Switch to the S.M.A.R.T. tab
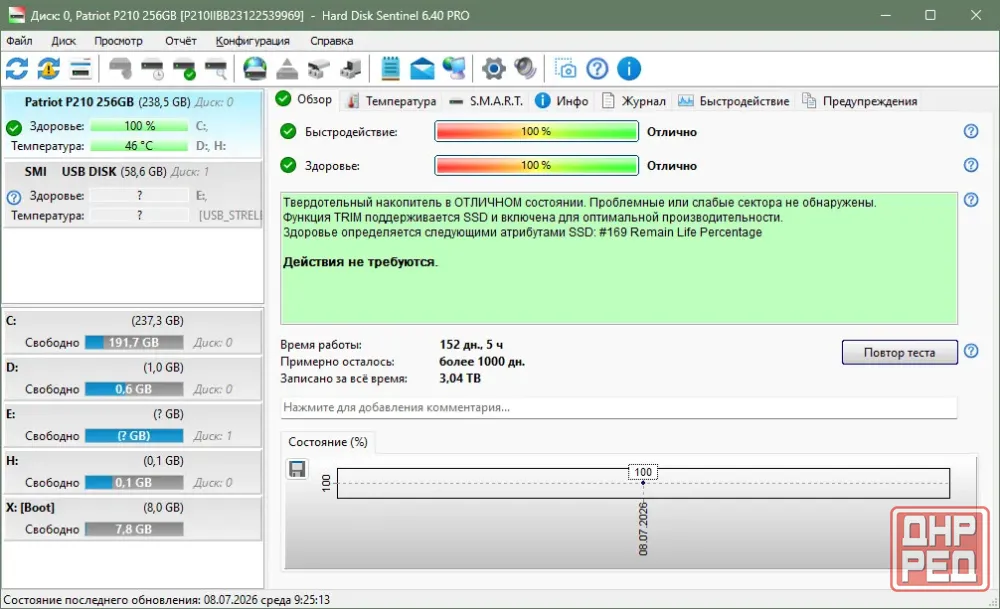Image resolution: width=1000 pixels, height=609 pixels. (485, 101)
